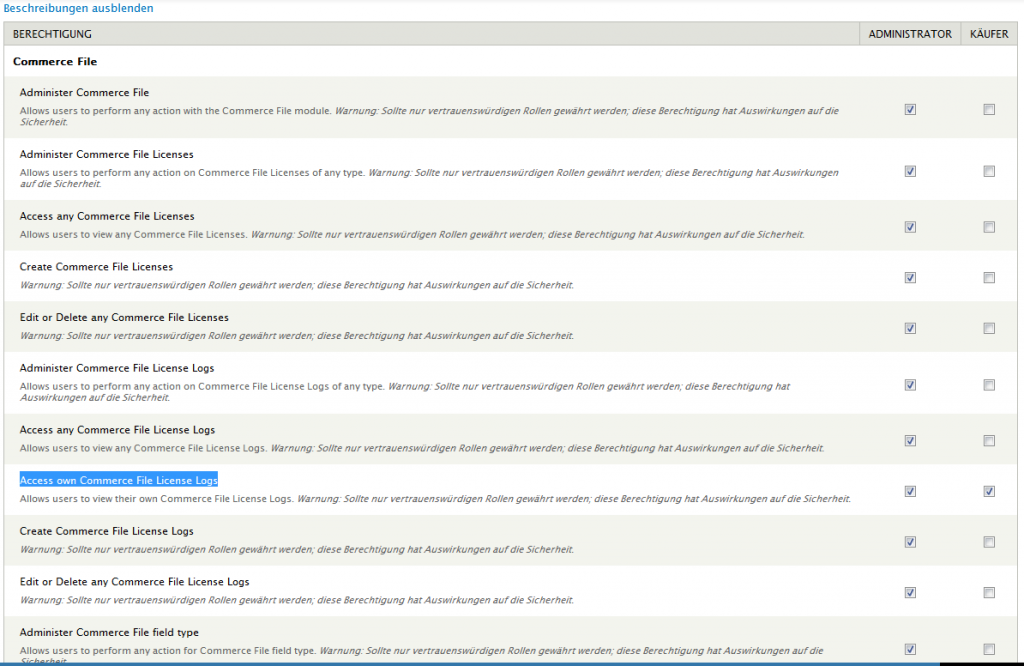Uncheck Käufer for Access own License Logs
Viewport: 1024px width, 666px height.
point(989,491)
